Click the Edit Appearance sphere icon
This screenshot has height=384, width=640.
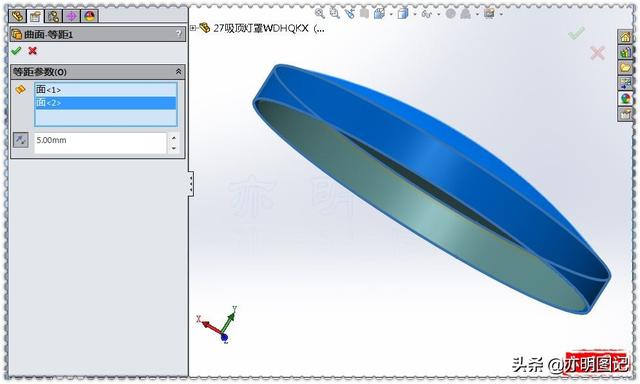pos(450,13)
